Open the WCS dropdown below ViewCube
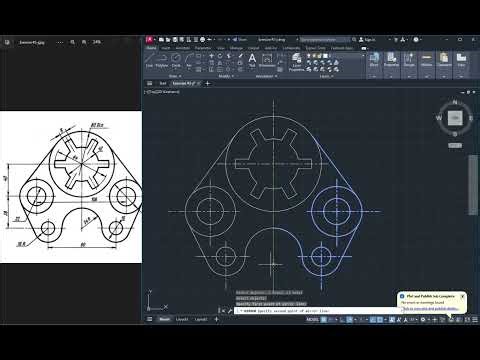This screenshot has height=360, width=480. point(455,145)
